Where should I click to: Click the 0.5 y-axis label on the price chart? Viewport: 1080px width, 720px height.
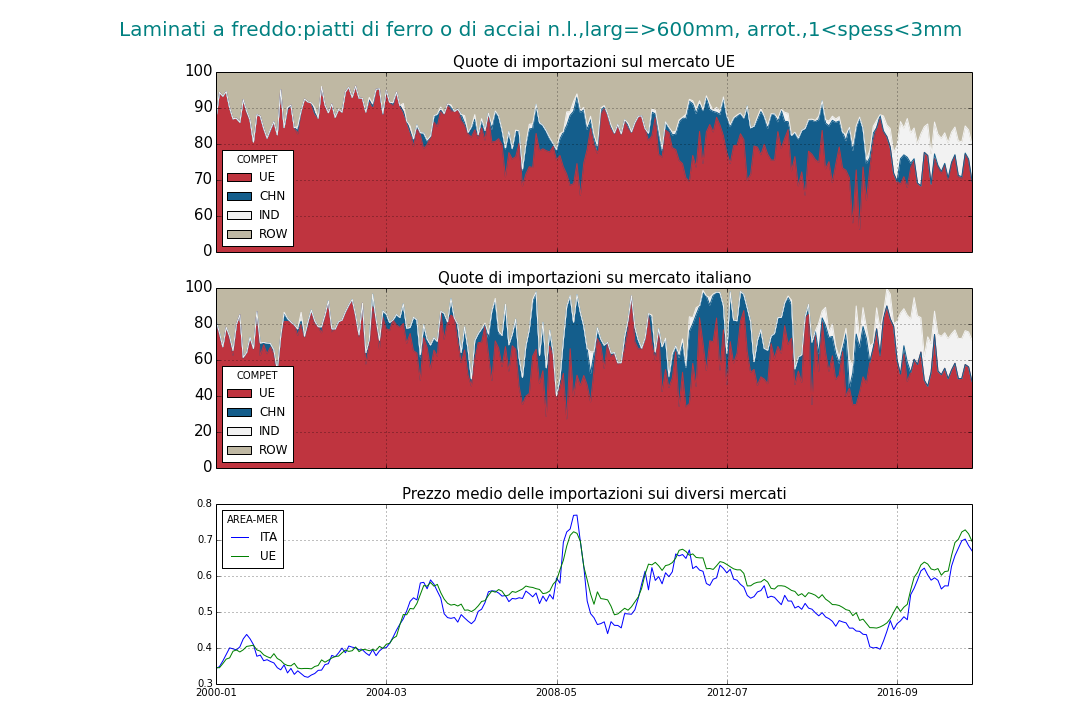point(205,612)
